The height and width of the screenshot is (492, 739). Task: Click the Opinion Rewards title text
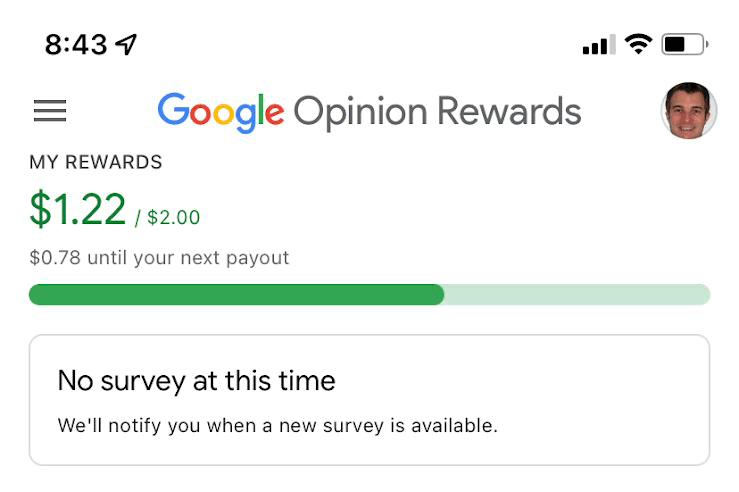coord(437,112)
